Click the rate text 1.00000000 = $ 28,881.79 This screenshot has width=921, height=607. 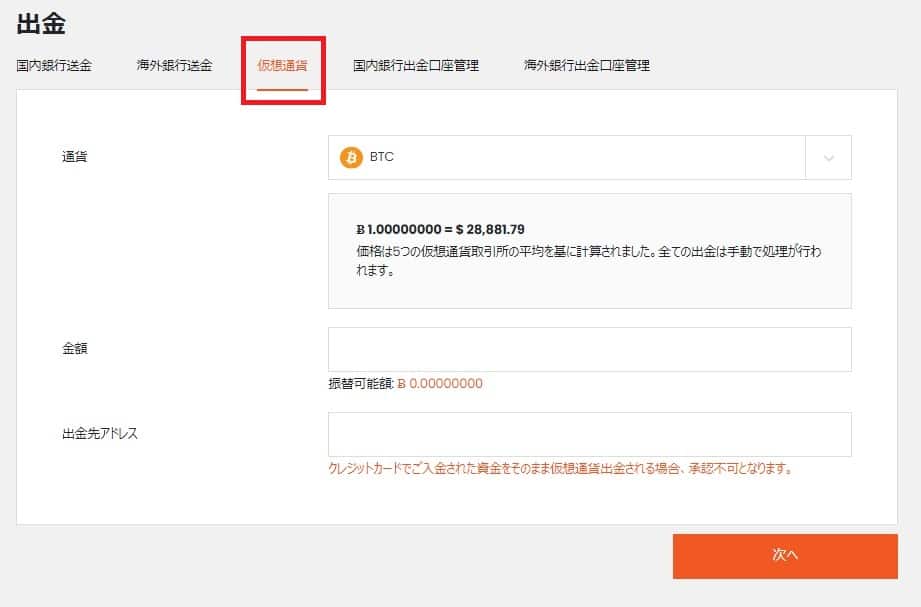(441, 229)
